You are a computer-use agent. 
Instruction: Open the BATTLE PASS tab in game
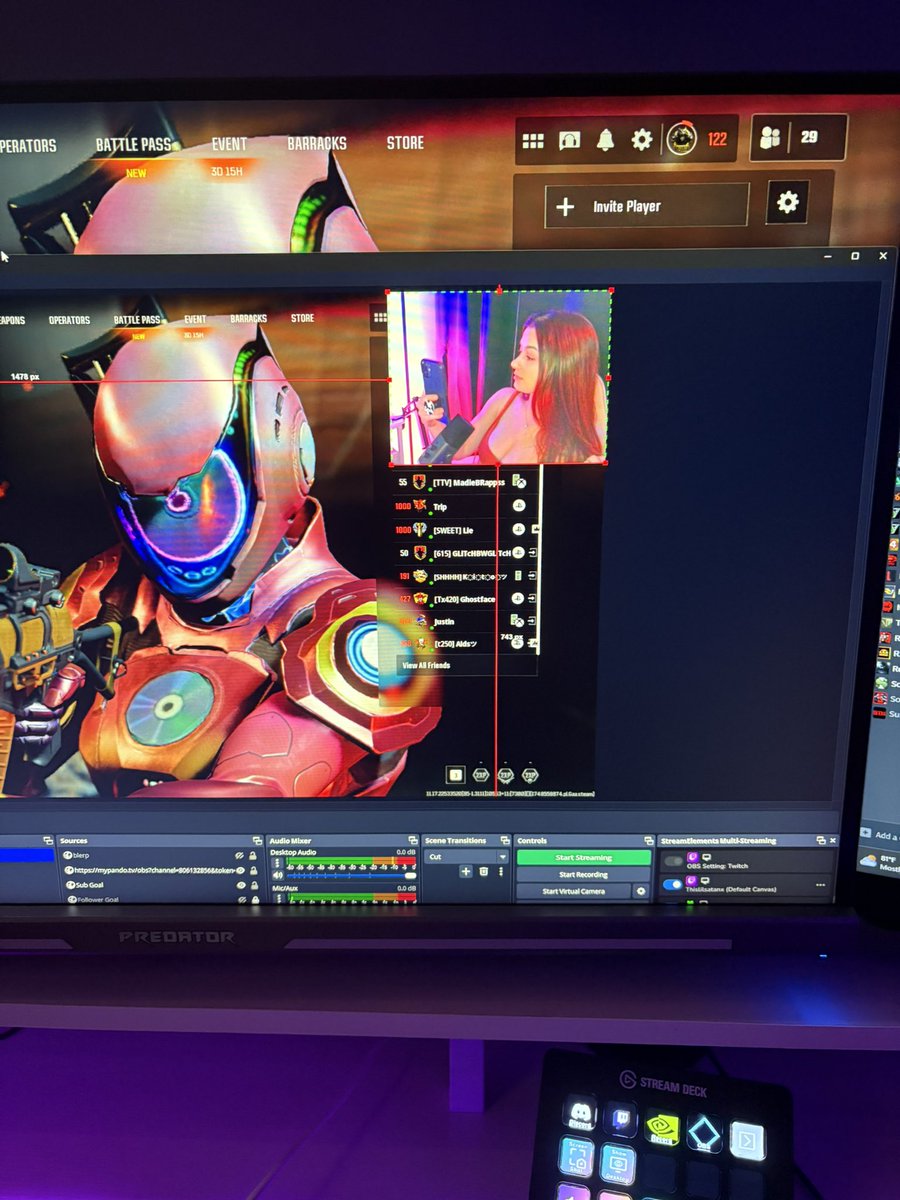[x=135, y=145]
